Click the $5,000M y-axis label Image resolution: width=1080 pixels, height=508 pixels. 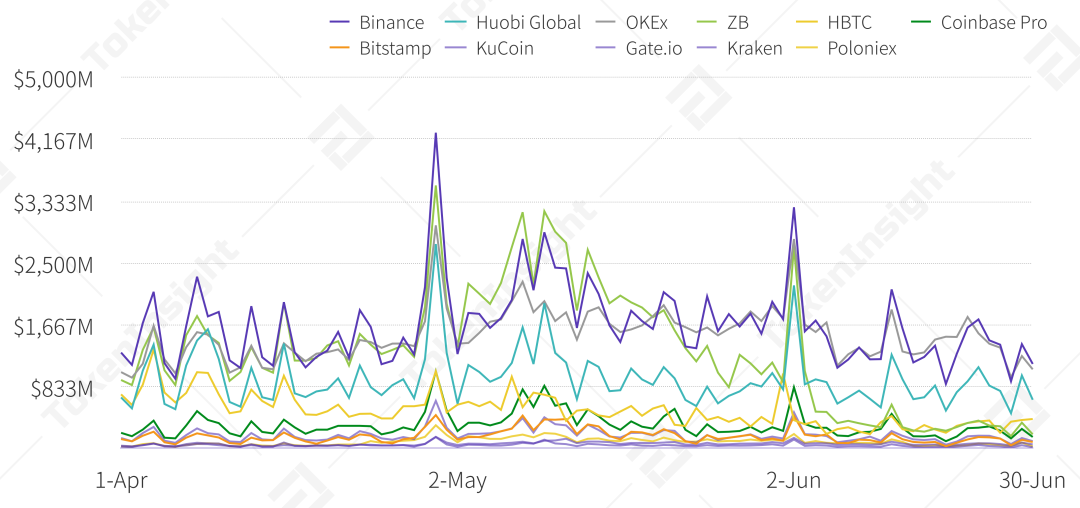pos(53,79)
